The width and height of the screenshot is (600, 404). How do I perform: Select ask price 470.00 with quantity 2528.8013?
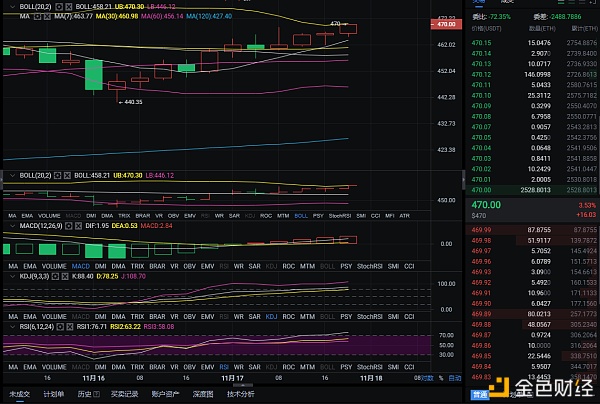(x=533, y=190)
